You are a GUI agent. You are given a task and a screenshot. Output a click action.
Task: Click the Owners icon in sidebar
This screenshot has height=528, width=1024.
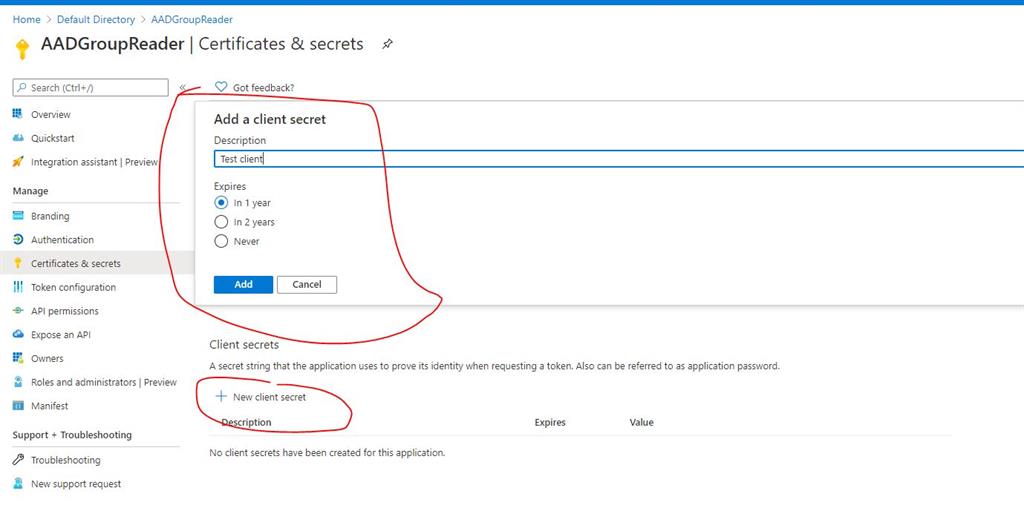tap(18, 358)
